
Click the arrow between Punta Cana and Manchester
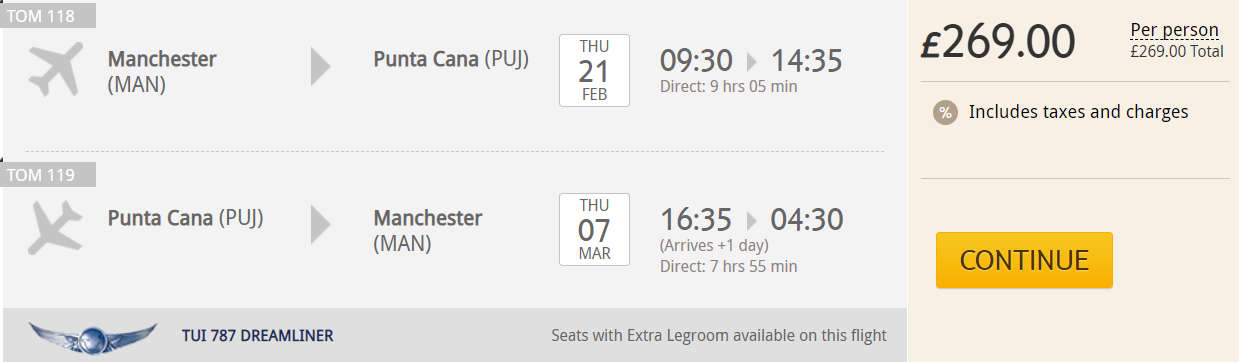(x=321, y=225)
